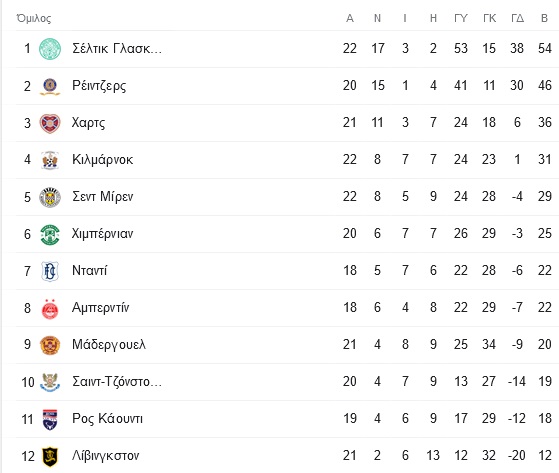559x473 pixels.
Task: Click the Rangers club crest
Action: click(50, 86)
